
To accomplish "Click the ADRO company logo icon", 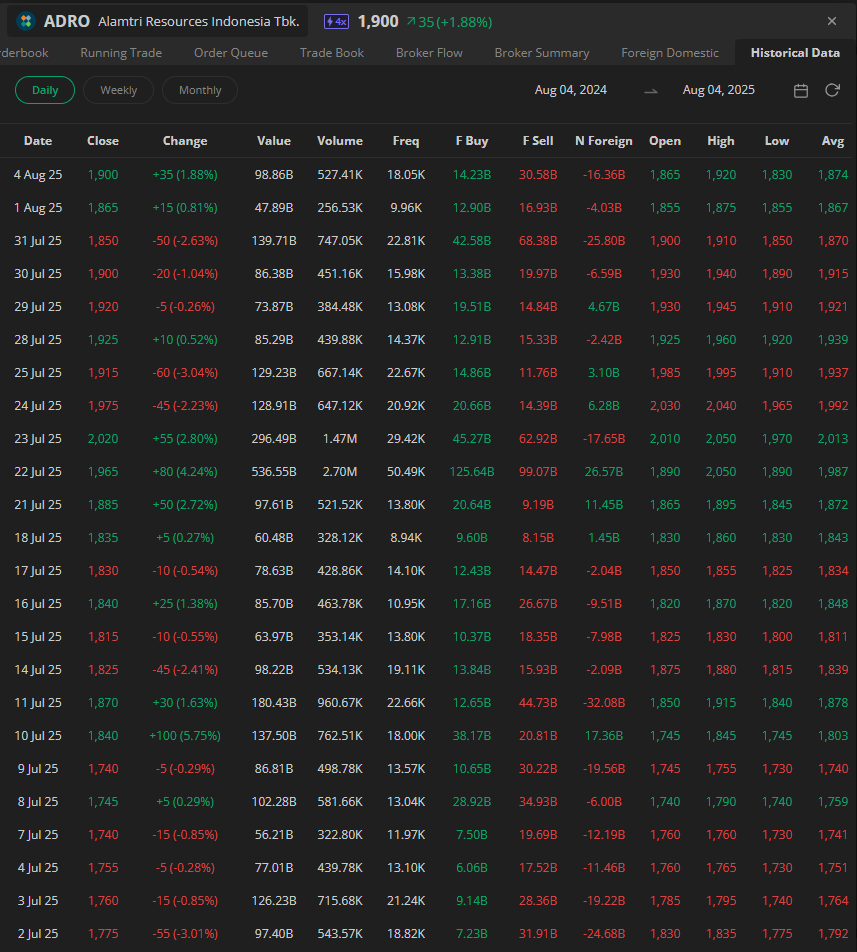I will pyautogui.click(x=25, y=21).
